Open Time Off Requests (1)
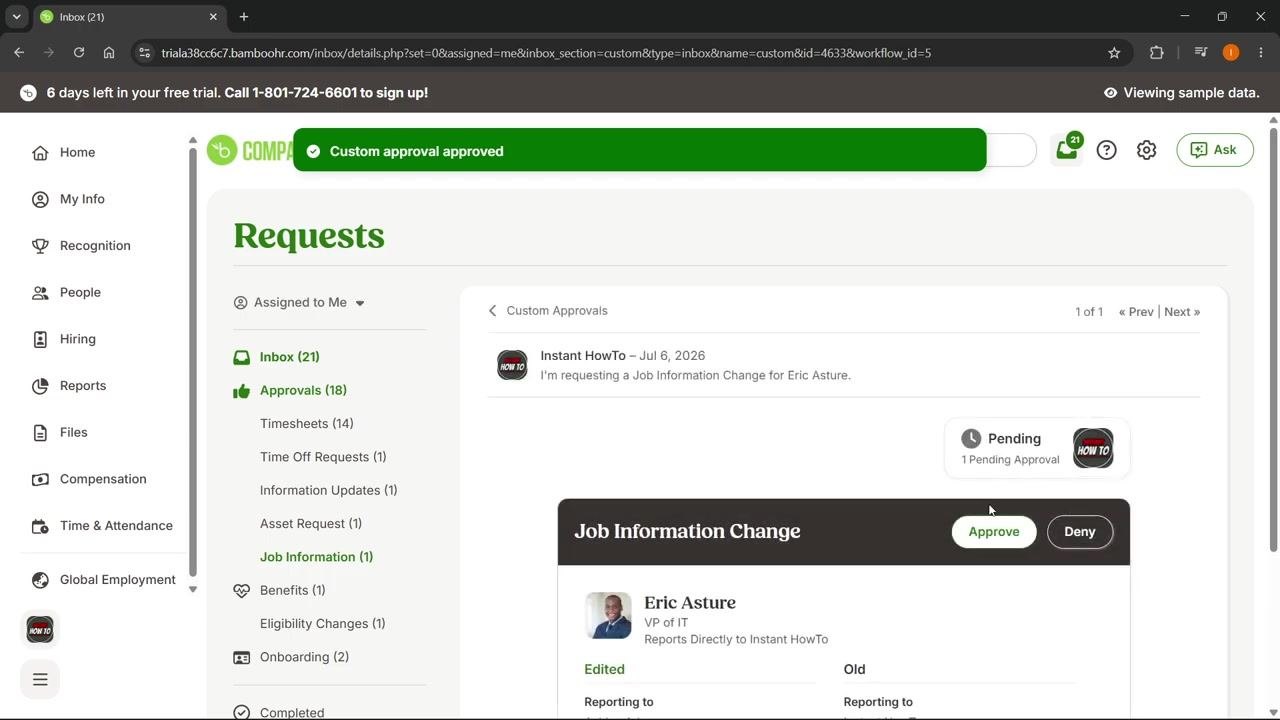Screen dimensions: 1280x720 click(x=323, y=457)
